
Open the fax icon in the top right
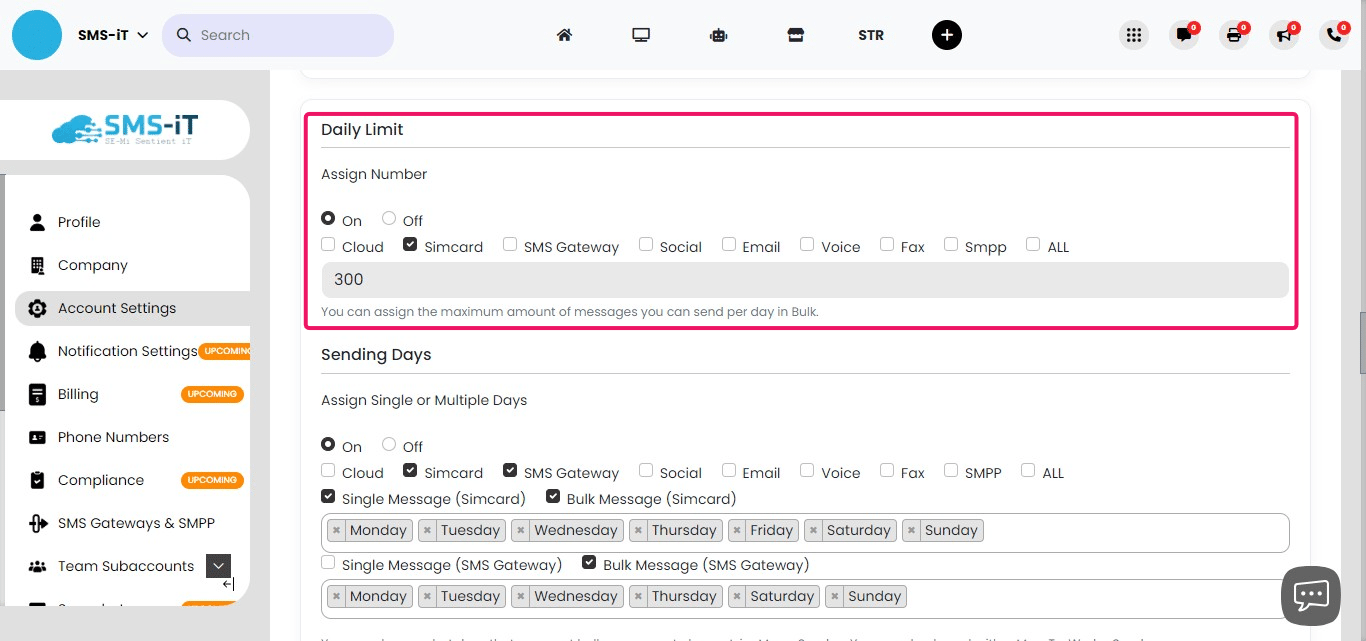point(1234,34)
